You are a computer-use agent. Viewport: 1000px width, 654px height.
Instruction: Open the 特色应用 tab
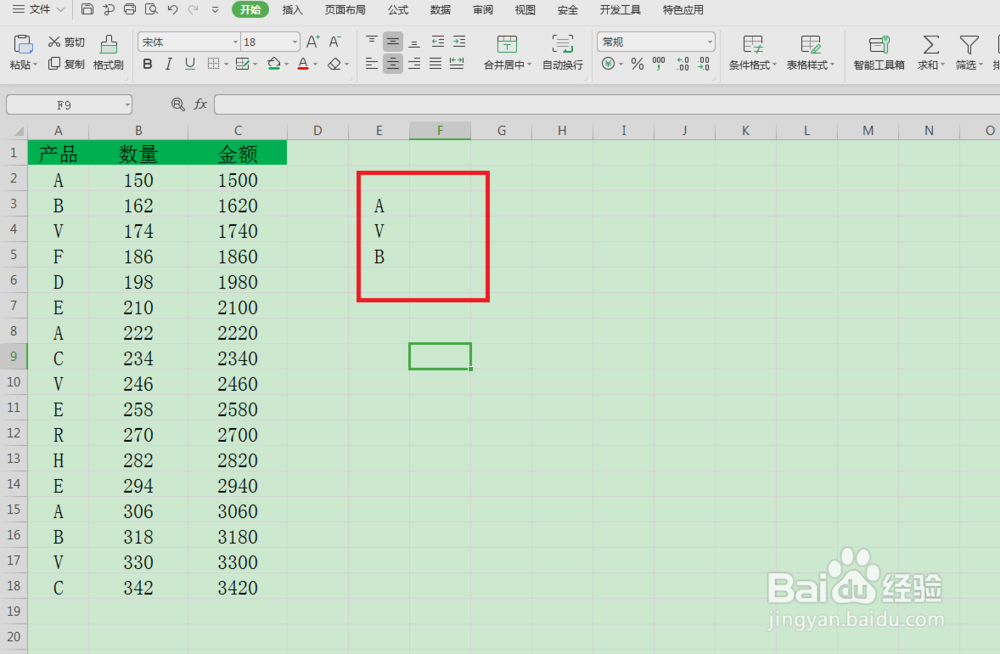point(683,10)
